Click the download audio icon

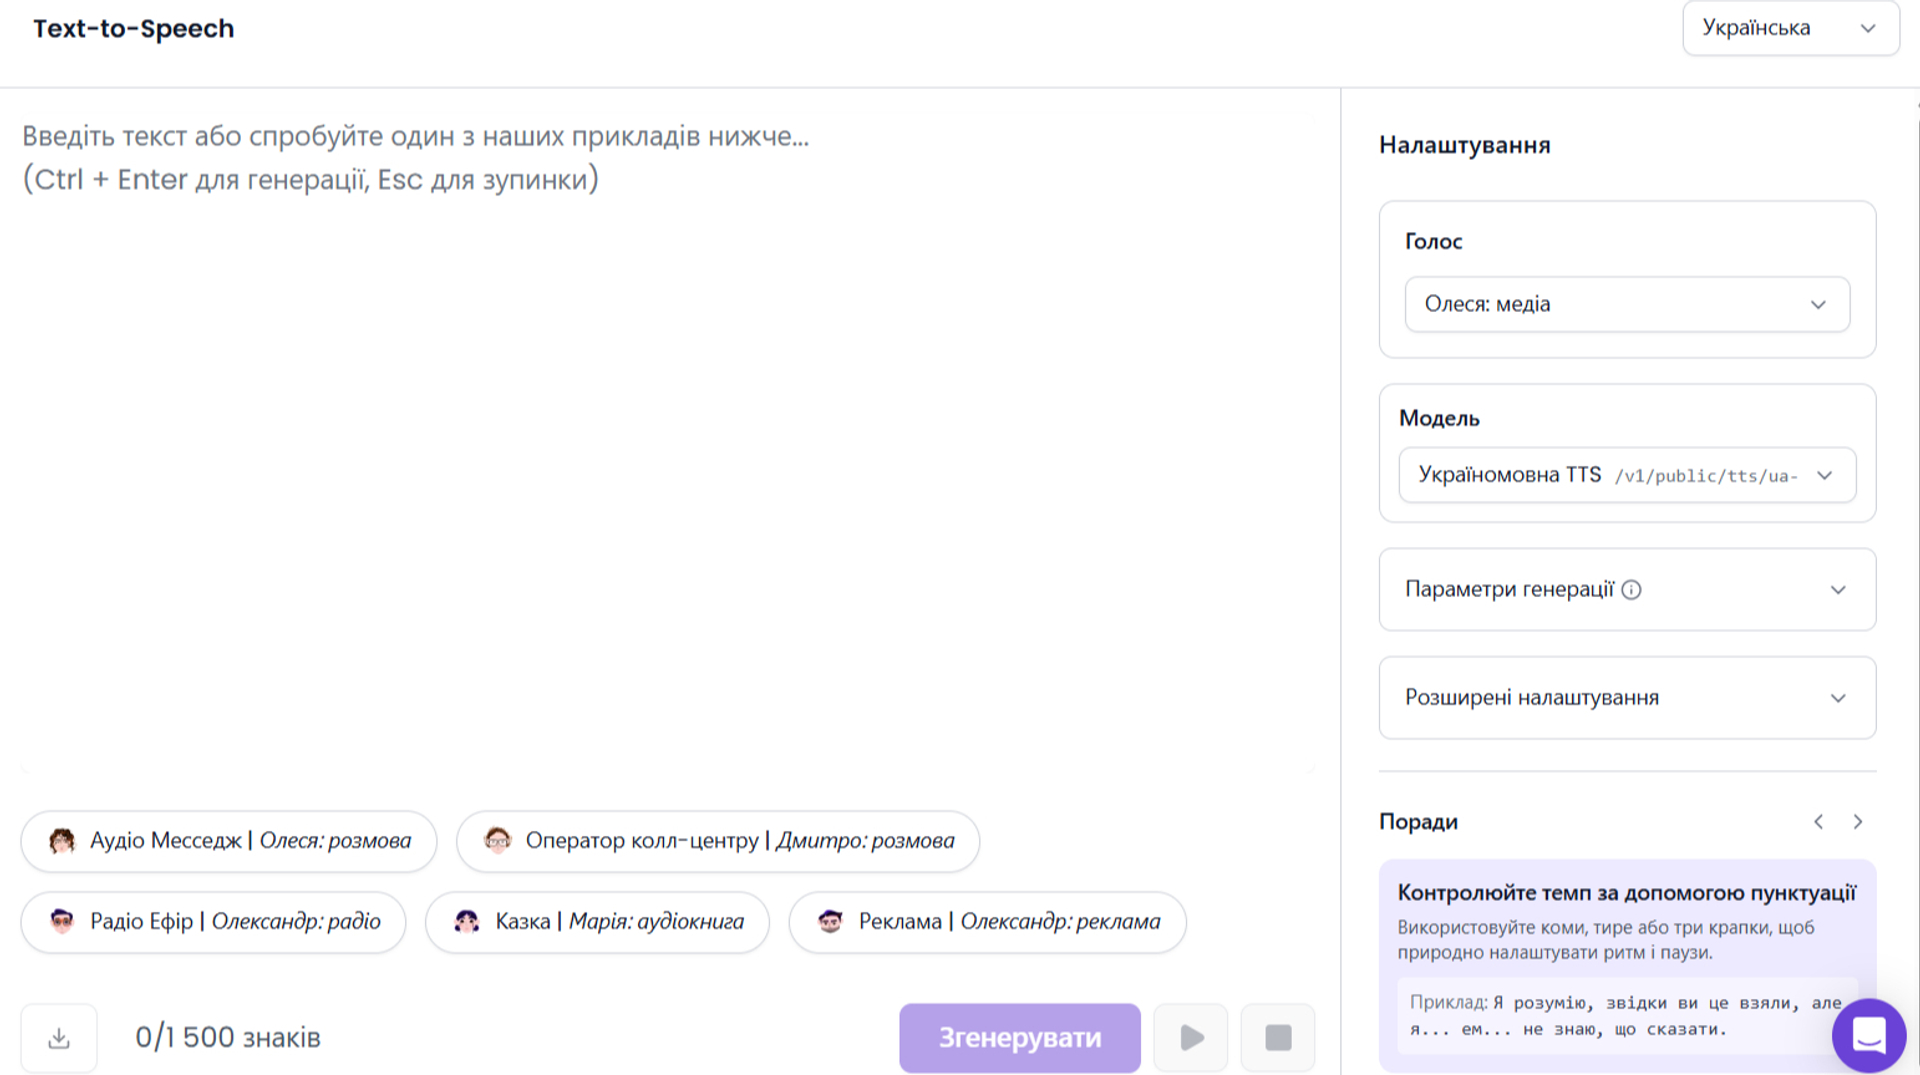tap(58, 1037)
